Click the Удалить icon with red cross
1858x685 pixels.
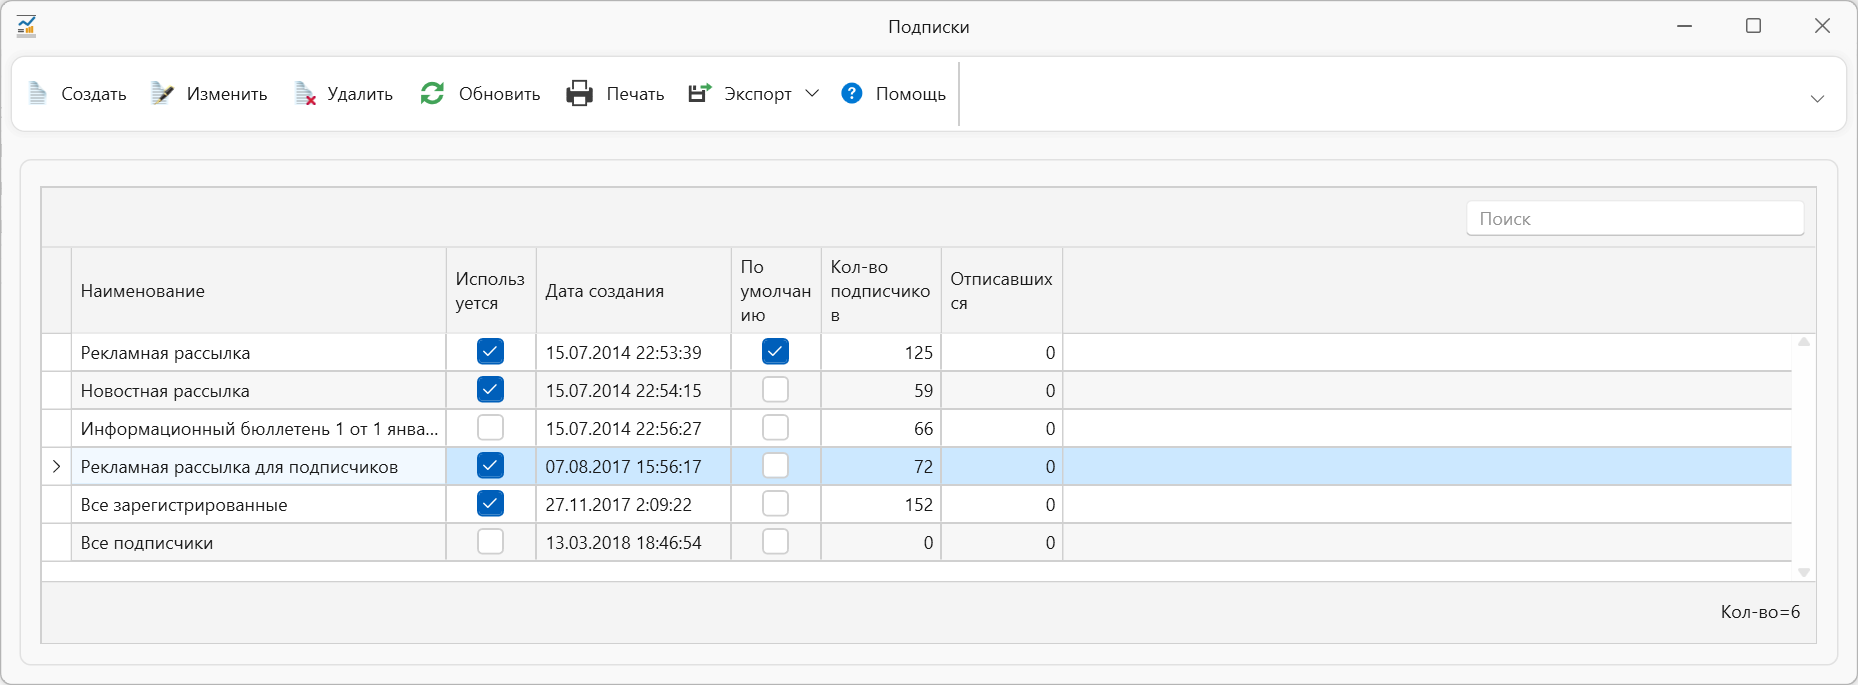(x=305, y=94)
